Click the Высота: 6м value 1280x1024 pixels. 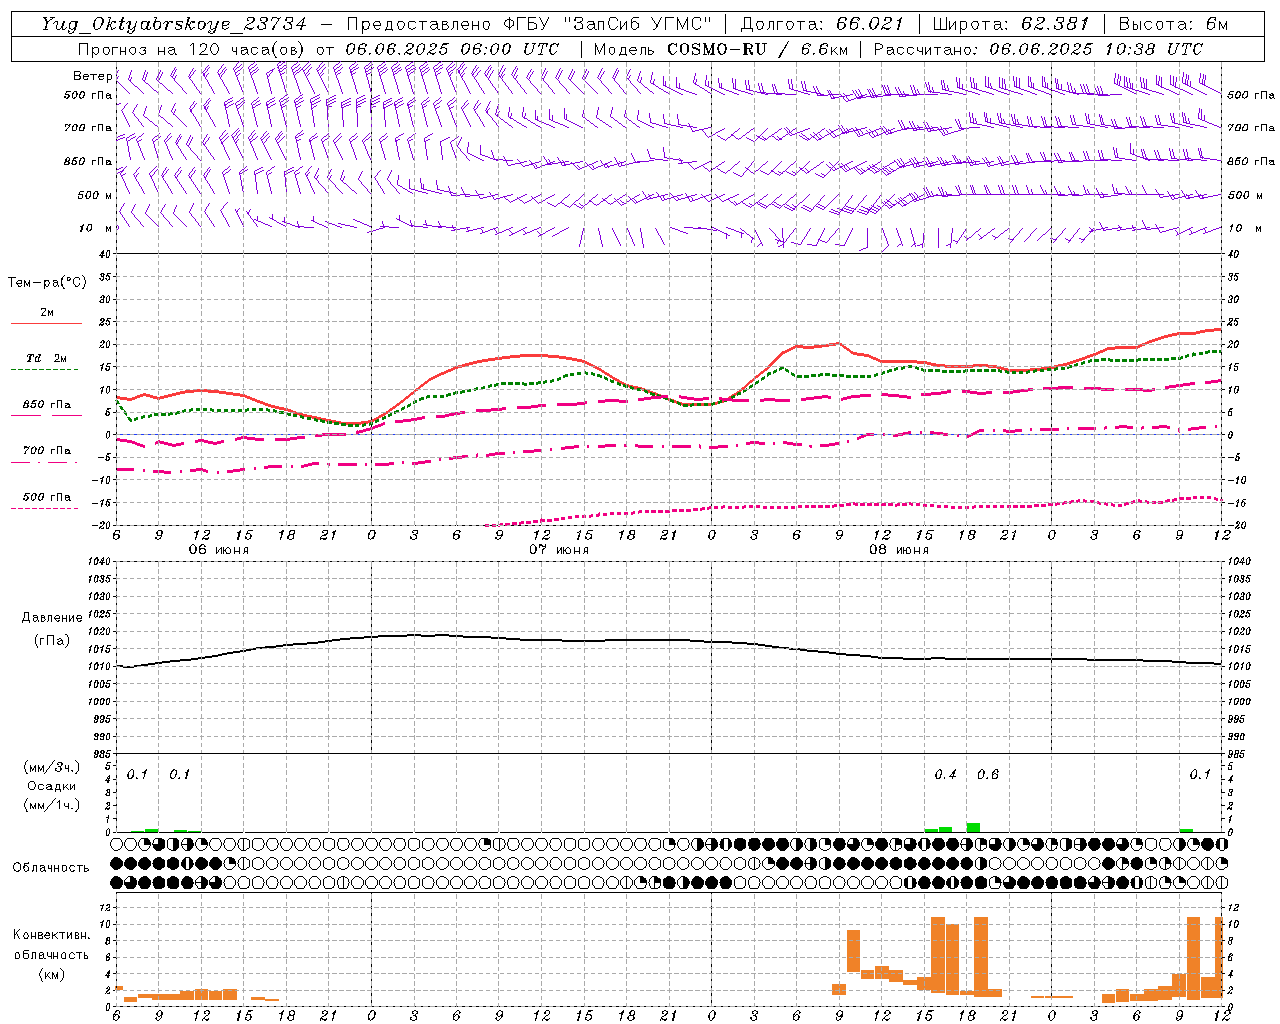tap(1173, 24)
